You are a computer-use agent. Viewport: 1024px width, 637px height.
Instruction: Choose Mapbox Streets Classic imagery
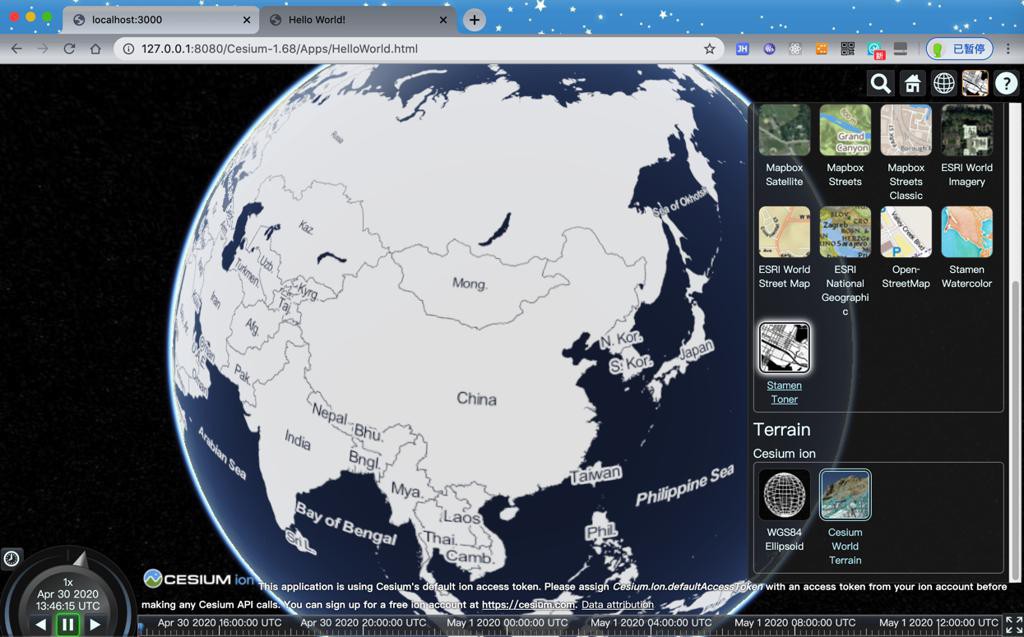point(906,130)
